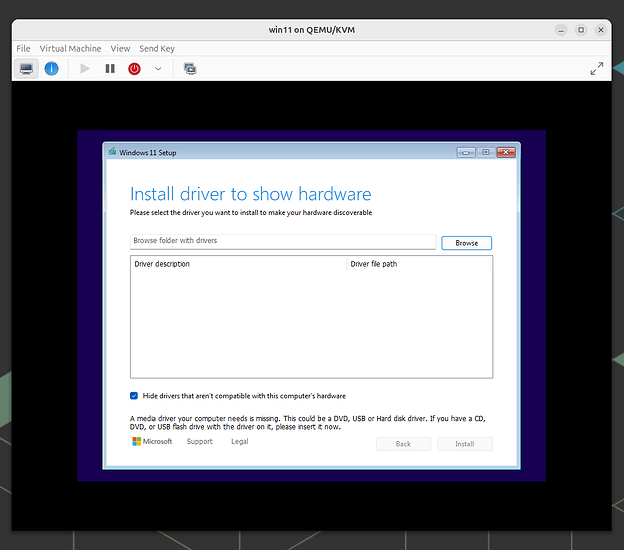Click the Driver file path column header

(x=420, y=264)
